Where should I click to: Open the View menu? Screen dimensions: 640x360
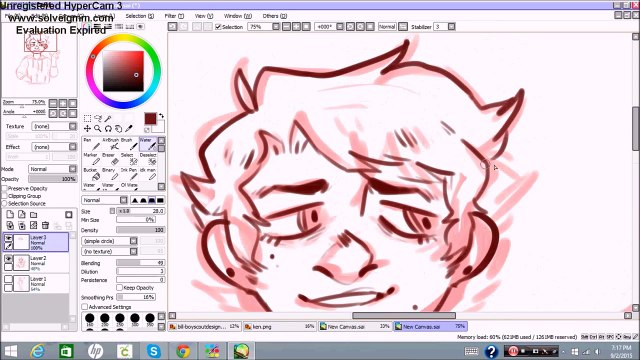204,16
